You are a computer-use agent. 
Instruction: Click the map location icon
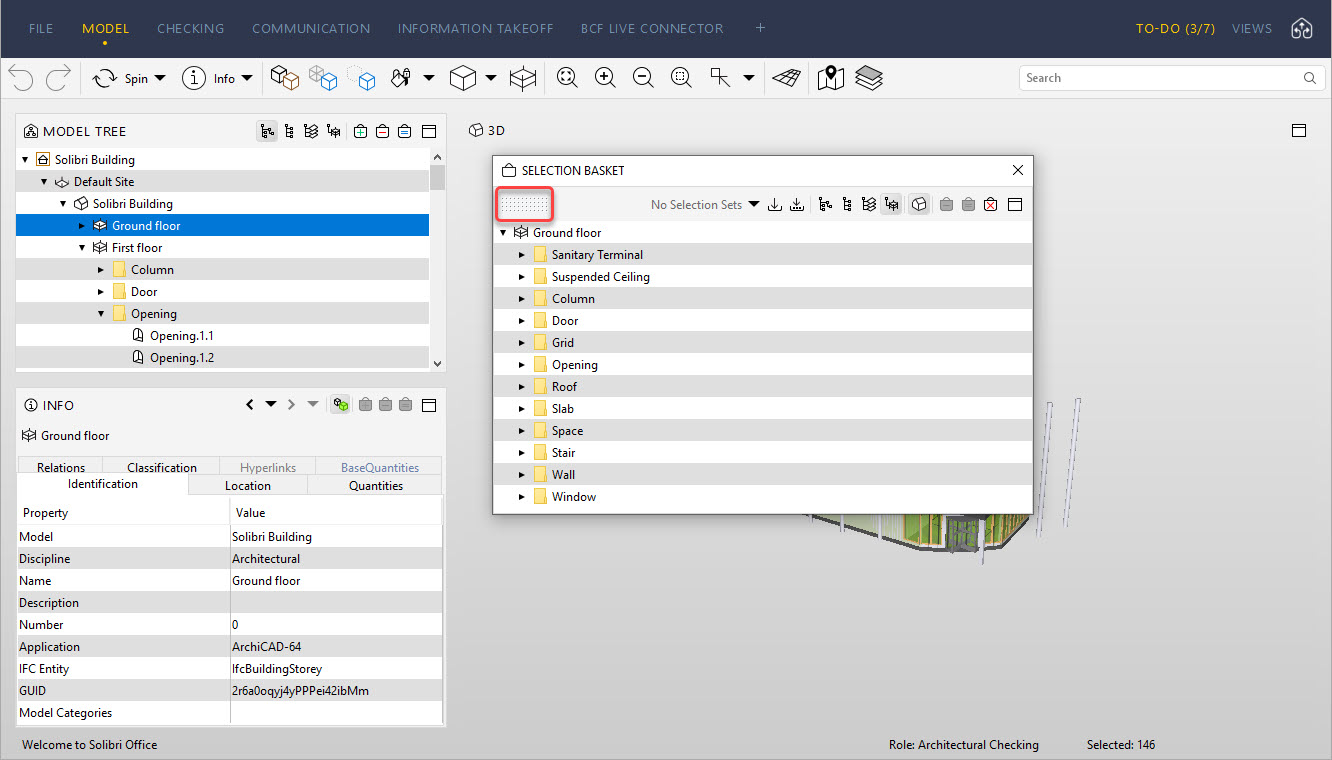831,78
